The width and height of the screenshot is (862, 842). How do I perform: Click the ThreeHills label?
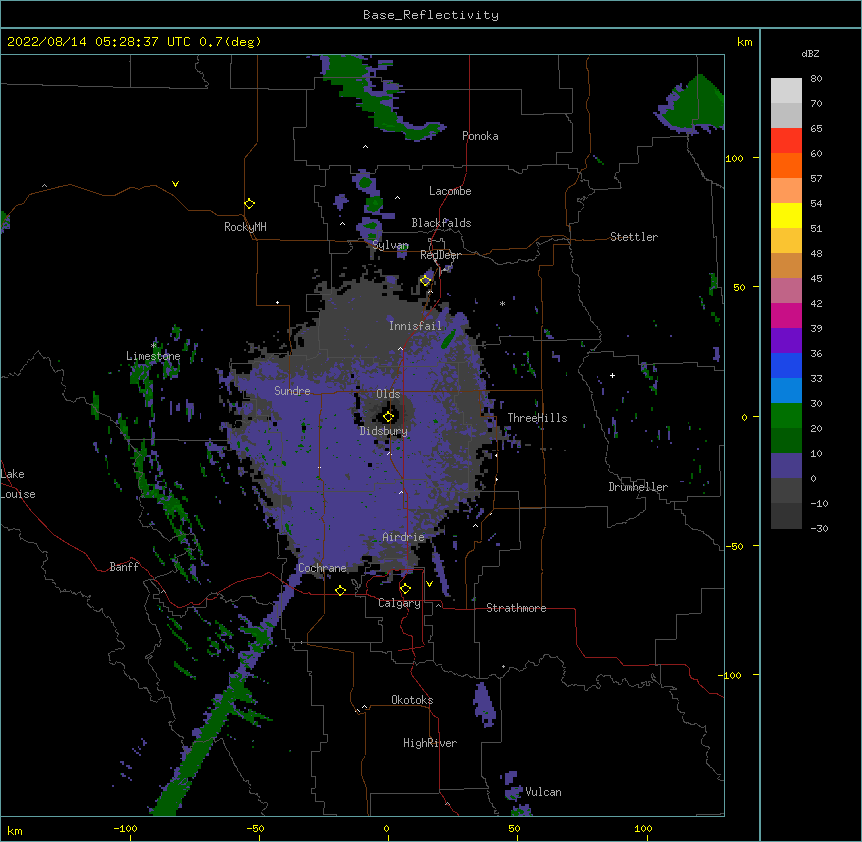point(537,418)
